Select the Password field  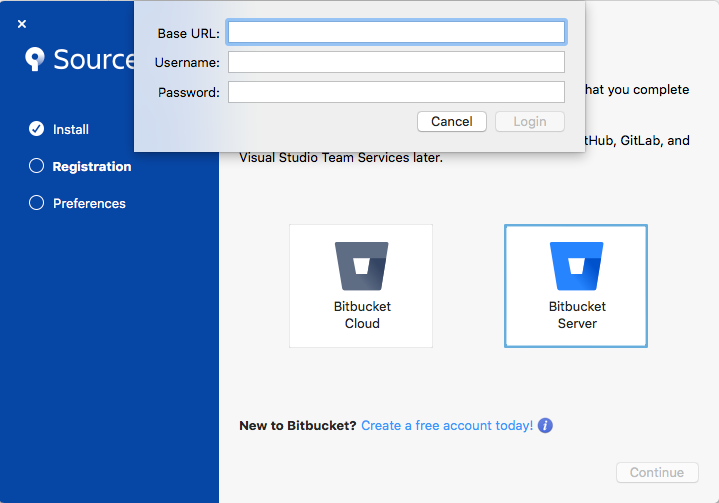pos(396,92)
